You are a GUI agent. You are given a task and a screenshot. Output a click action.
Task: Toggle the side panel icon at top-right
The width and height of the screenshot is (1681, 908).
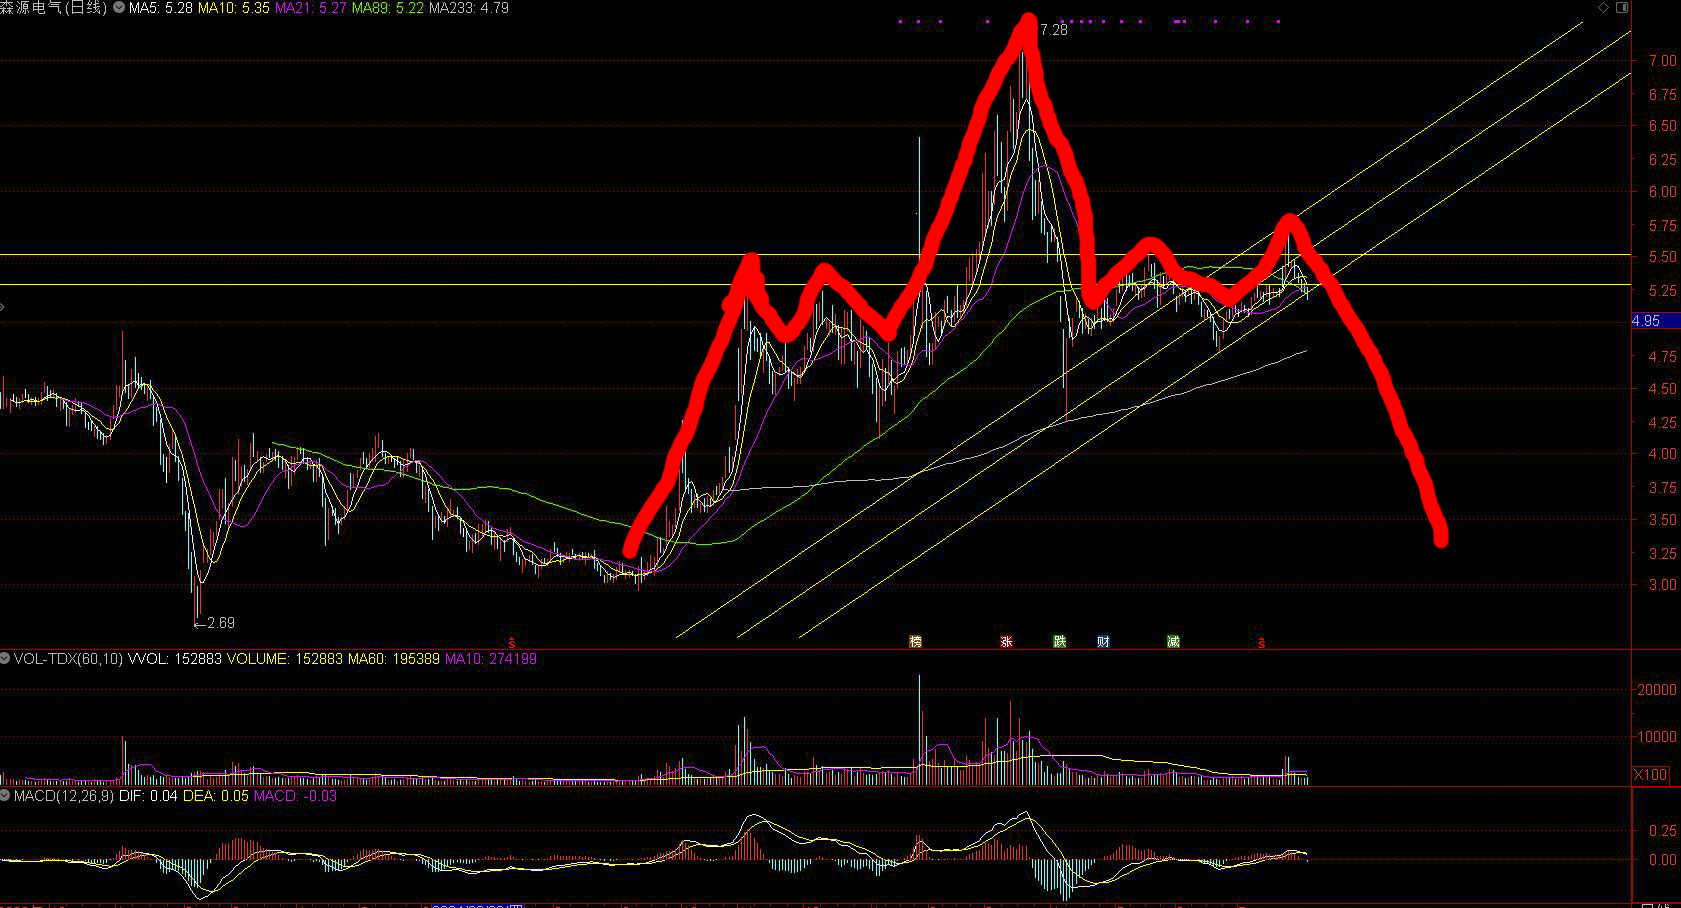[x=1622, y=7]
